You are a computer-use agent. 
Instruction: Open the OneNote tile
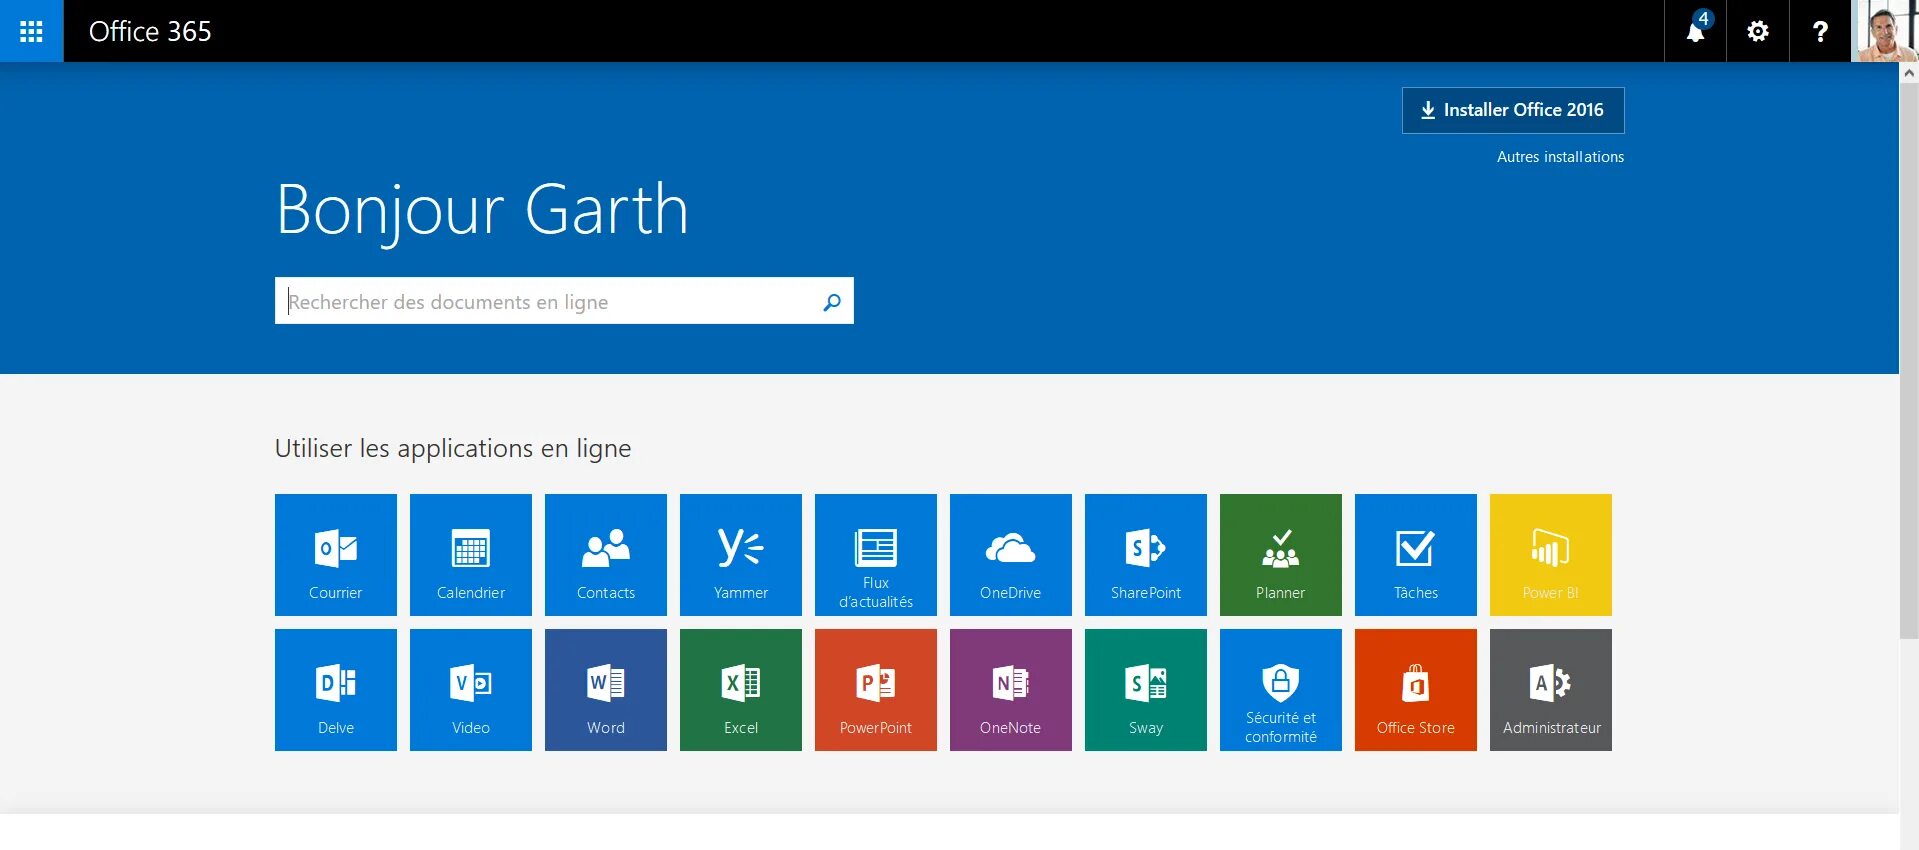point(1011,690)
